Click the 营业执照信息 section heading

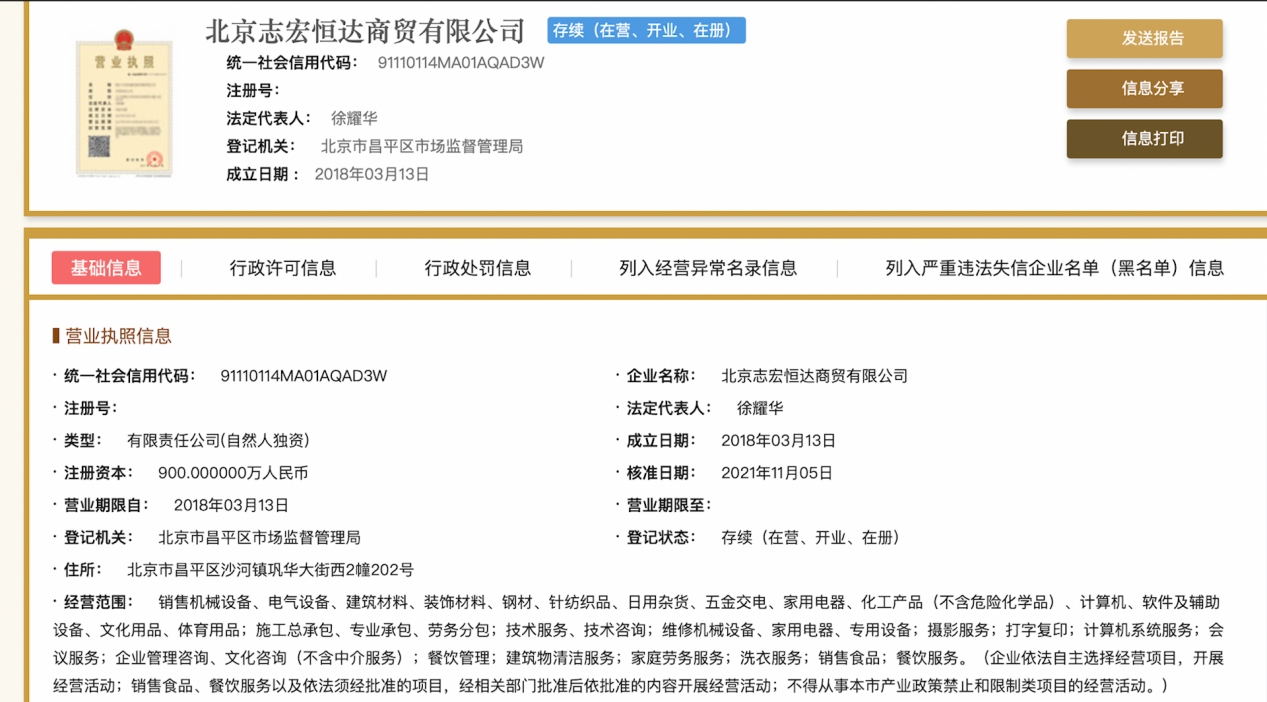tap(118, 336)
